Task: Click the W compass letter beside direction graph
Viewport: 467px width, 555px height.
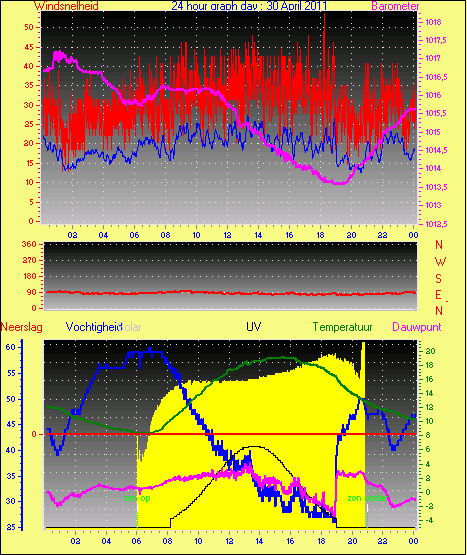Action: click(x=440, y=262)
